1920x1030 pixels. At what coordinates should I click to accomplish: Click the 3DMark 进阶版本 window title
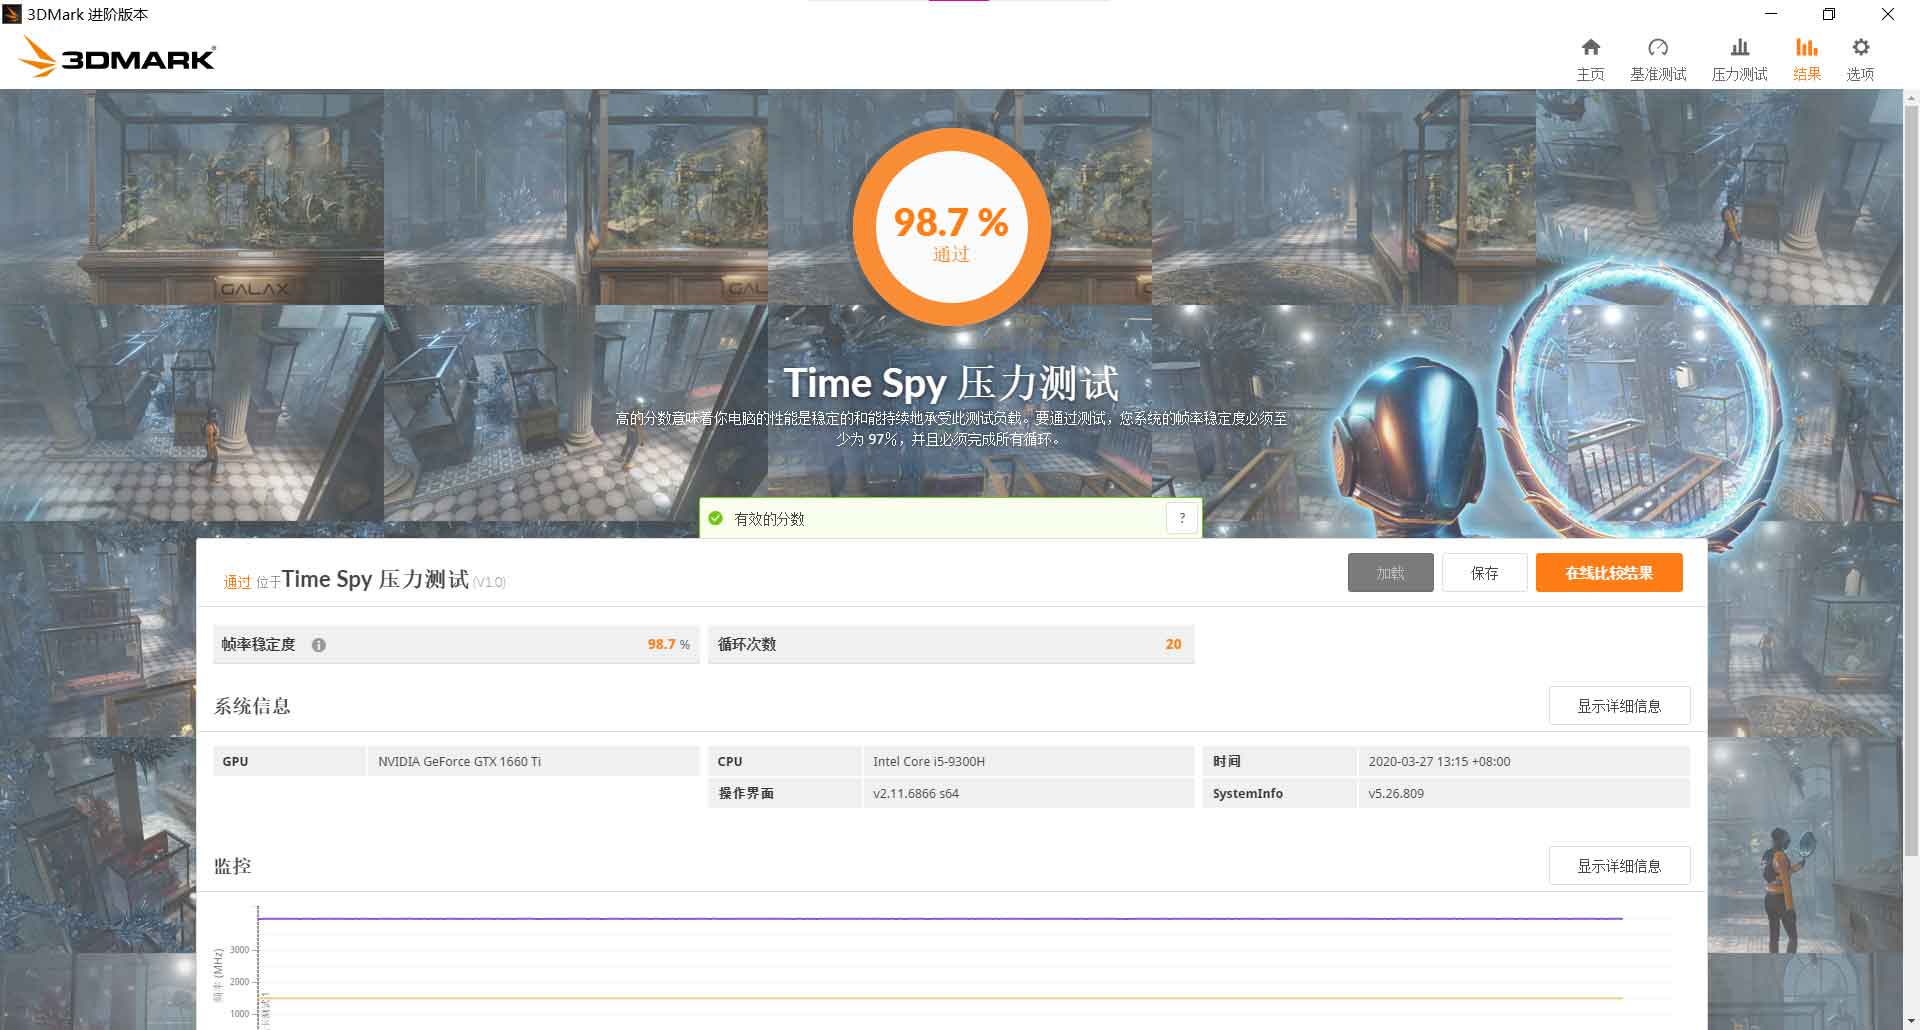pos(88,14)
